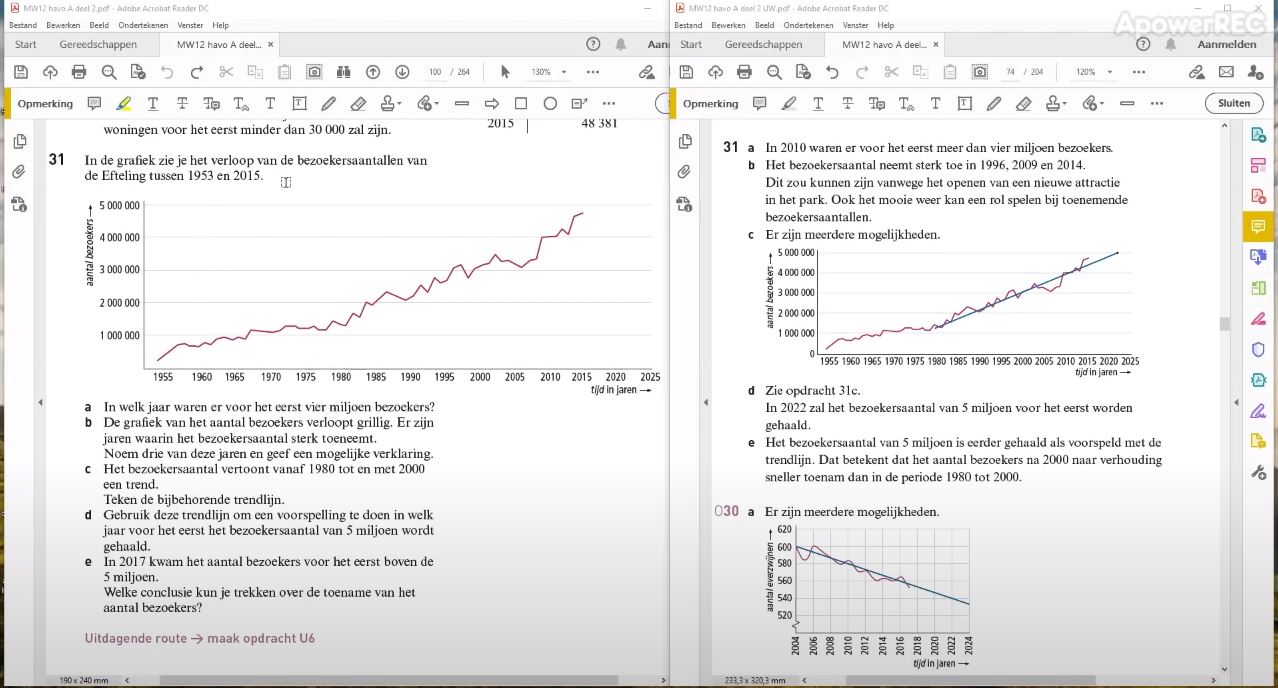Open Beeld menu in right window

(764, 25)
